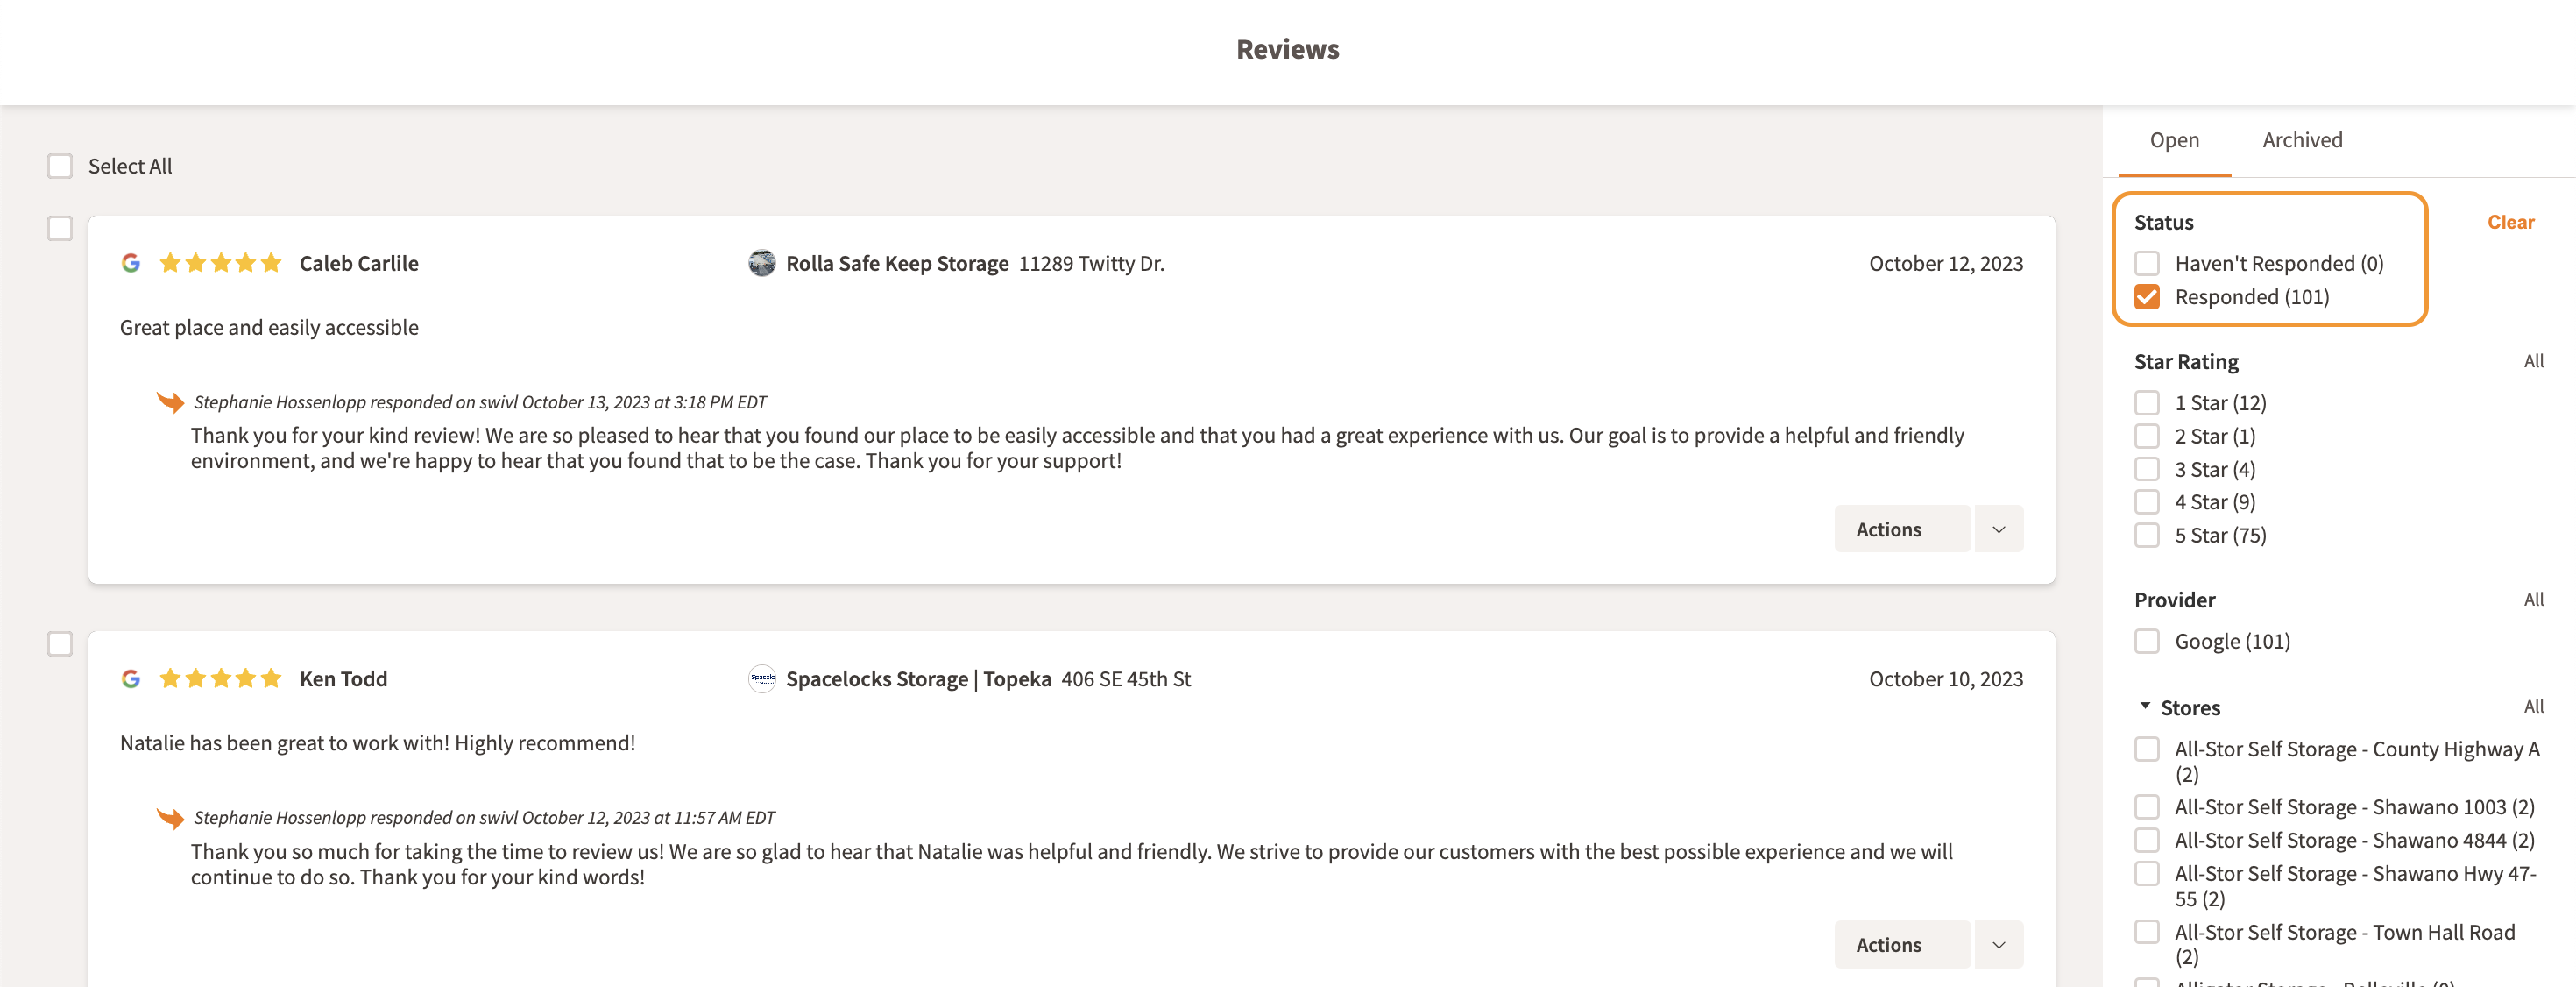Click the five-star rating on Caleb Carlile review
The width and height of the screenshot is (2576, 987).
(x=221, y=263)
